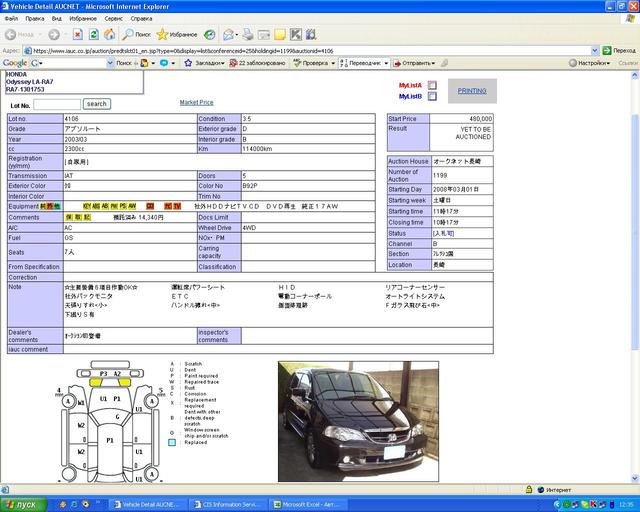Viewport: 640px width, 512px height.
Task: Open Google search box dropdown arrow
Action: (x=110, y=63)
